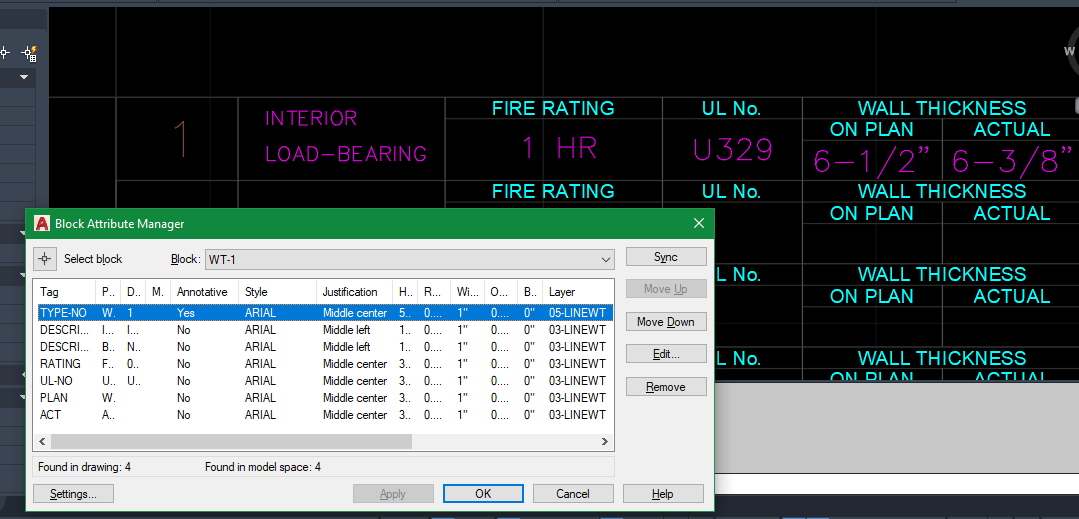Select the RATING attribute row
This screenshot has width=1079, height=519.
coord(325,363)
